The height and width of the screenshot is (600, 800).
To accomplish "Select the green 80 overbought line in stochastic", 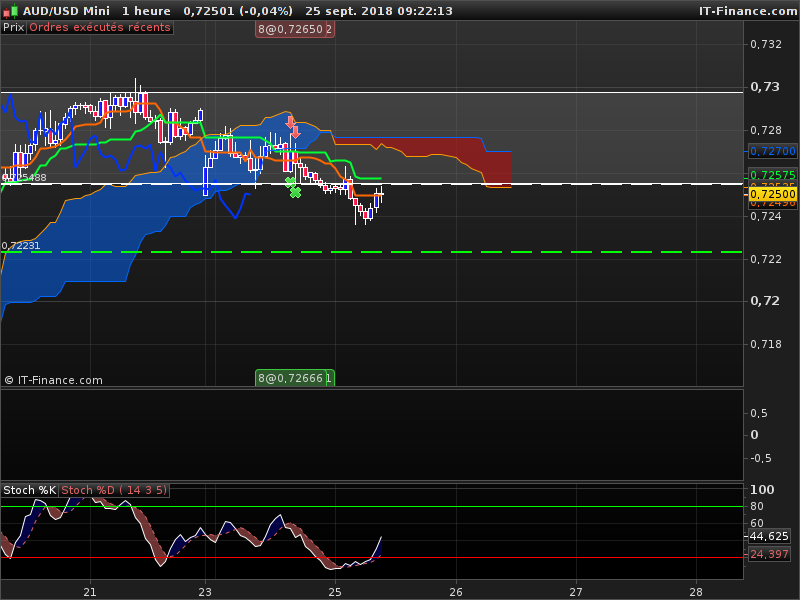I will tap(371, 507).
